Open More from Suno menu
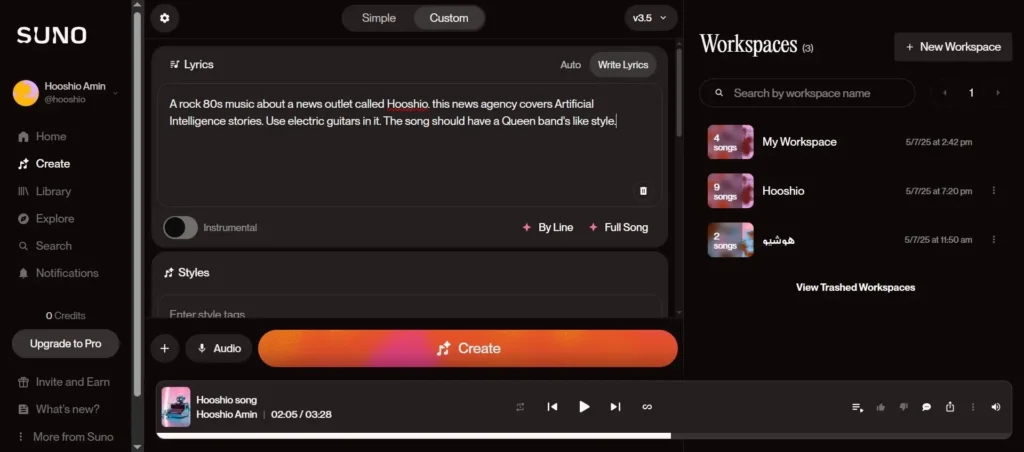Viewport: 1024px width, 452px height. click(65, 437)
